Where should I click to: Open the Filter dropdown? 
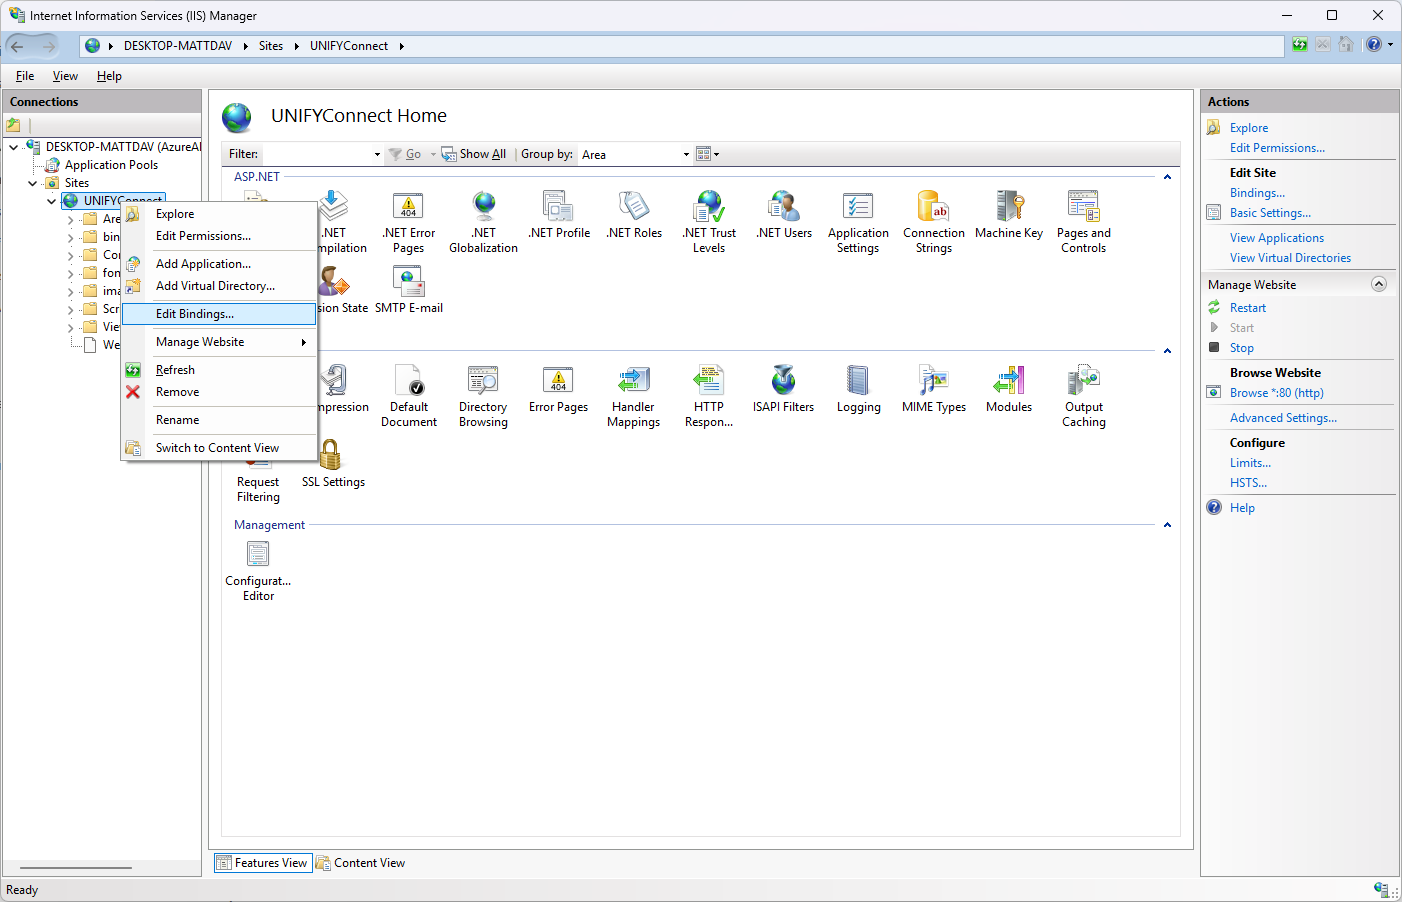377,154
